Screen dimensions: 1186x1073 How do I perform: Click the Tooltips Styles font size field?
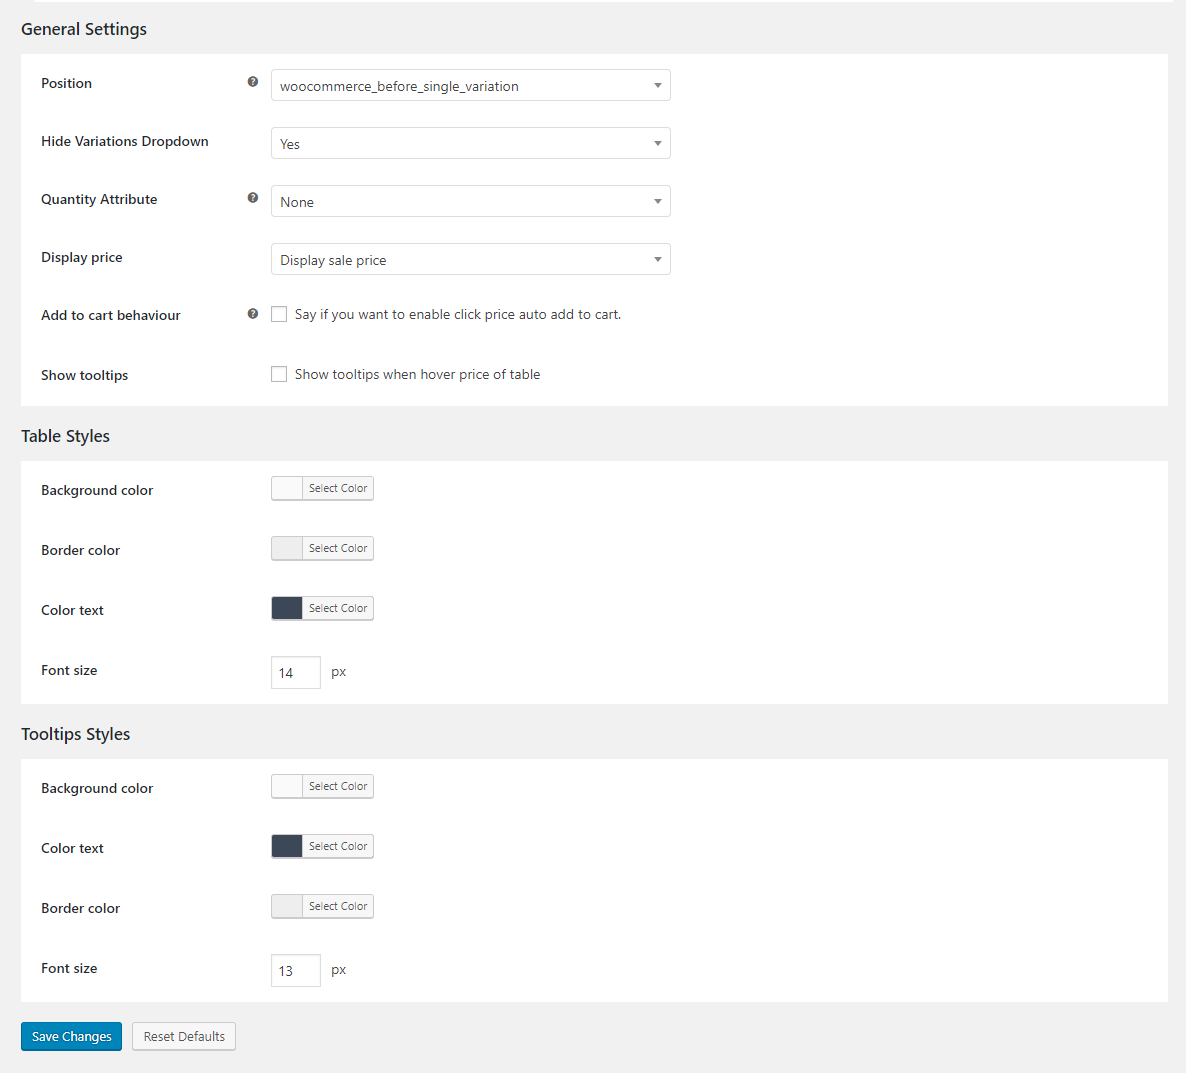[x=296, y=971]
